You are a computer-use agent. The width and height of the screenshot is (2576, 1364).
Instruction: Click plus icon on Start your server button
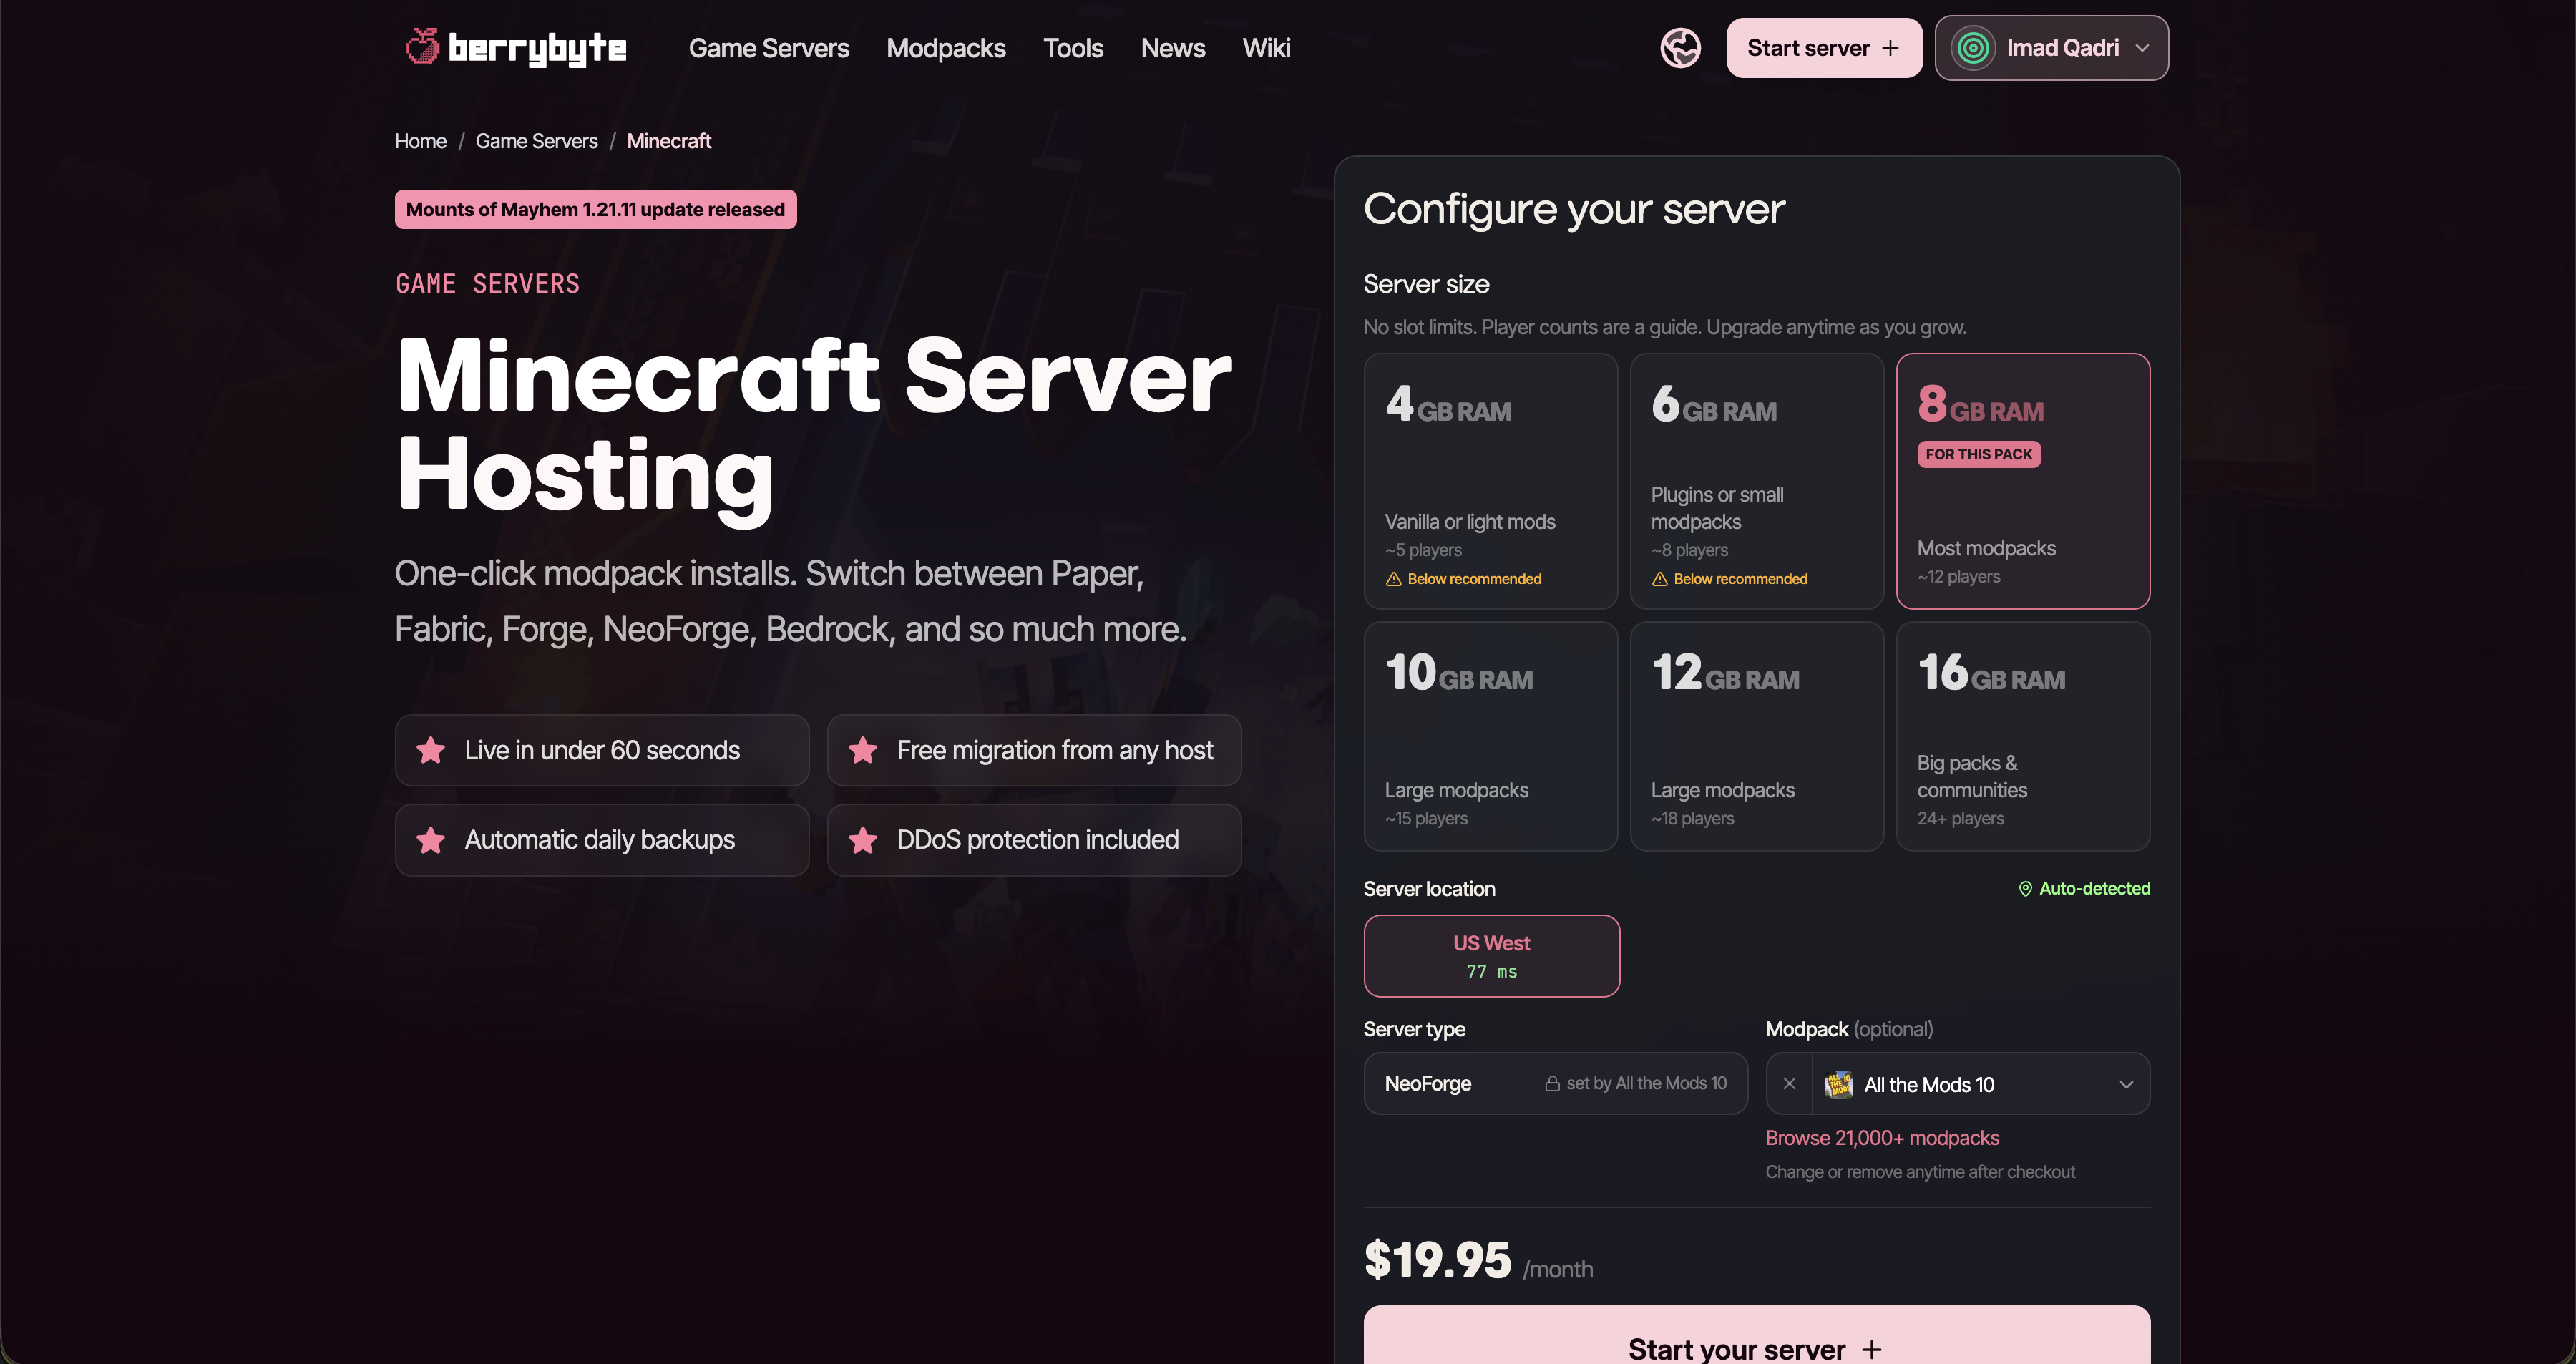pyautogui.click(x=1871, y=1350)
